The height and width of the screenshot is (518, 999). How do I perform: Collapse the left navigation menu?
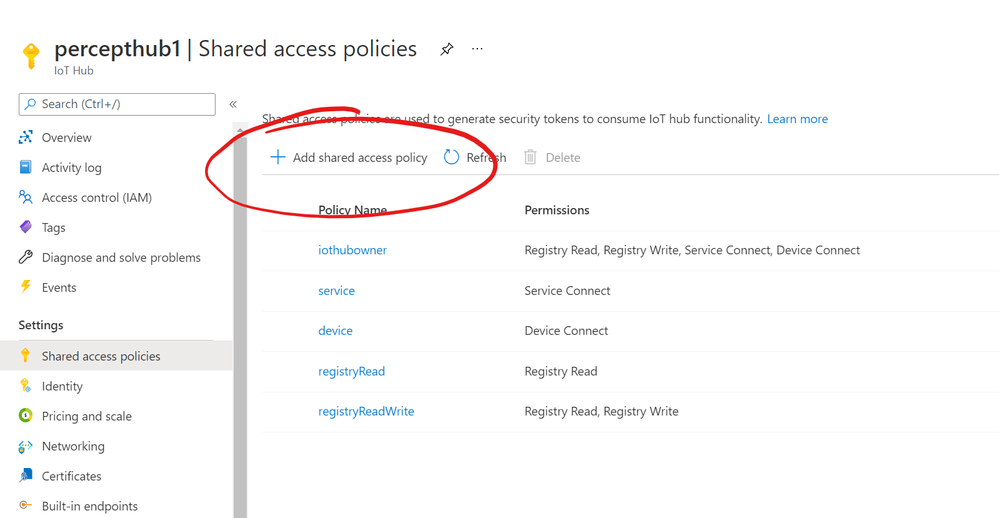(x=233, y=104)
